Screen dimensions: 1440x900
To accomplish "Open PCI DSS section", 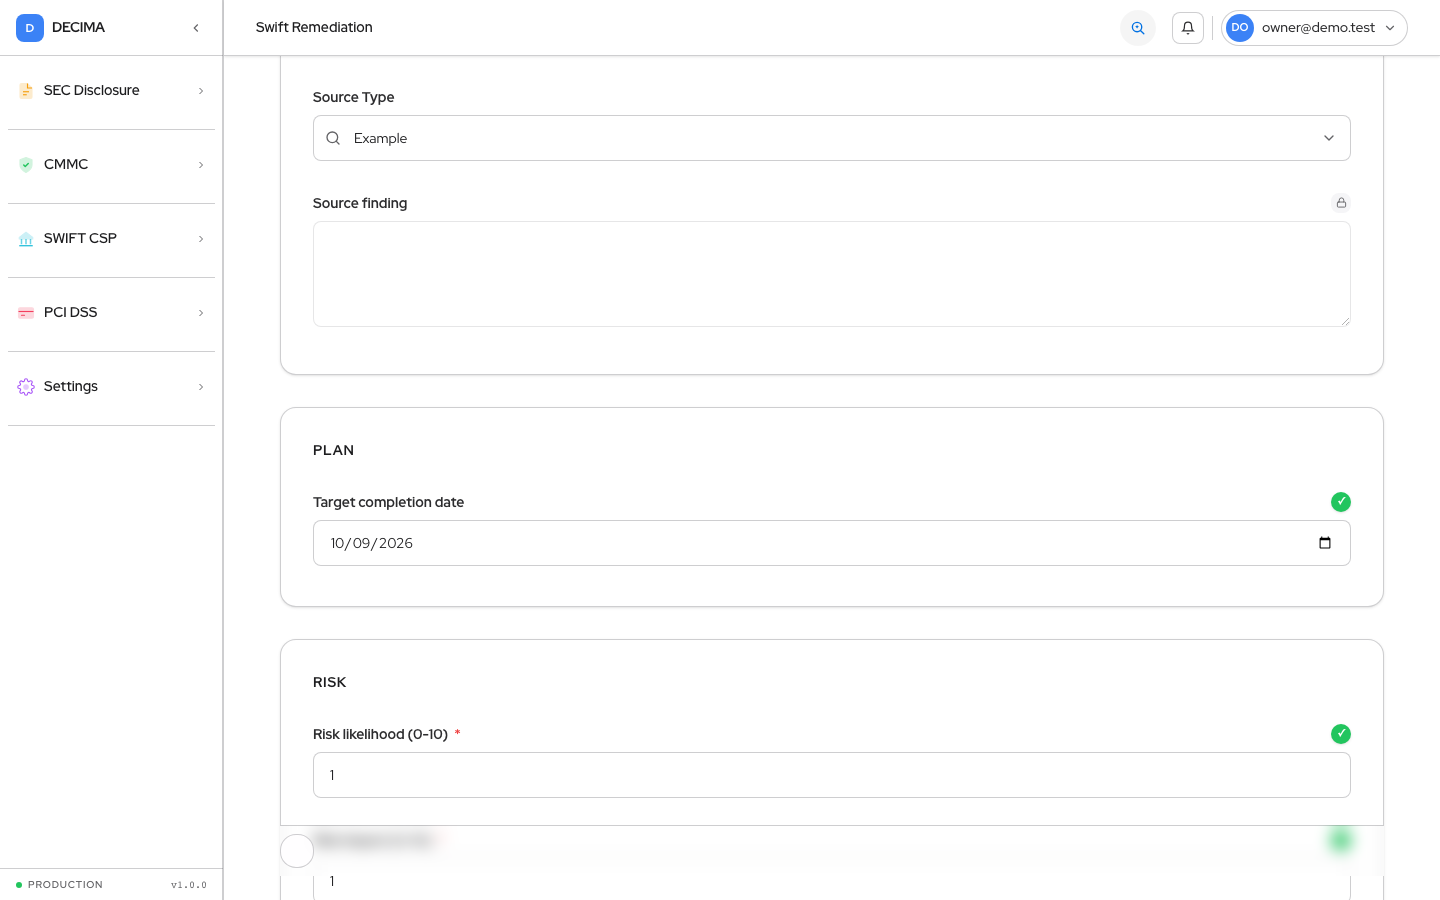I will pos(111,313).
